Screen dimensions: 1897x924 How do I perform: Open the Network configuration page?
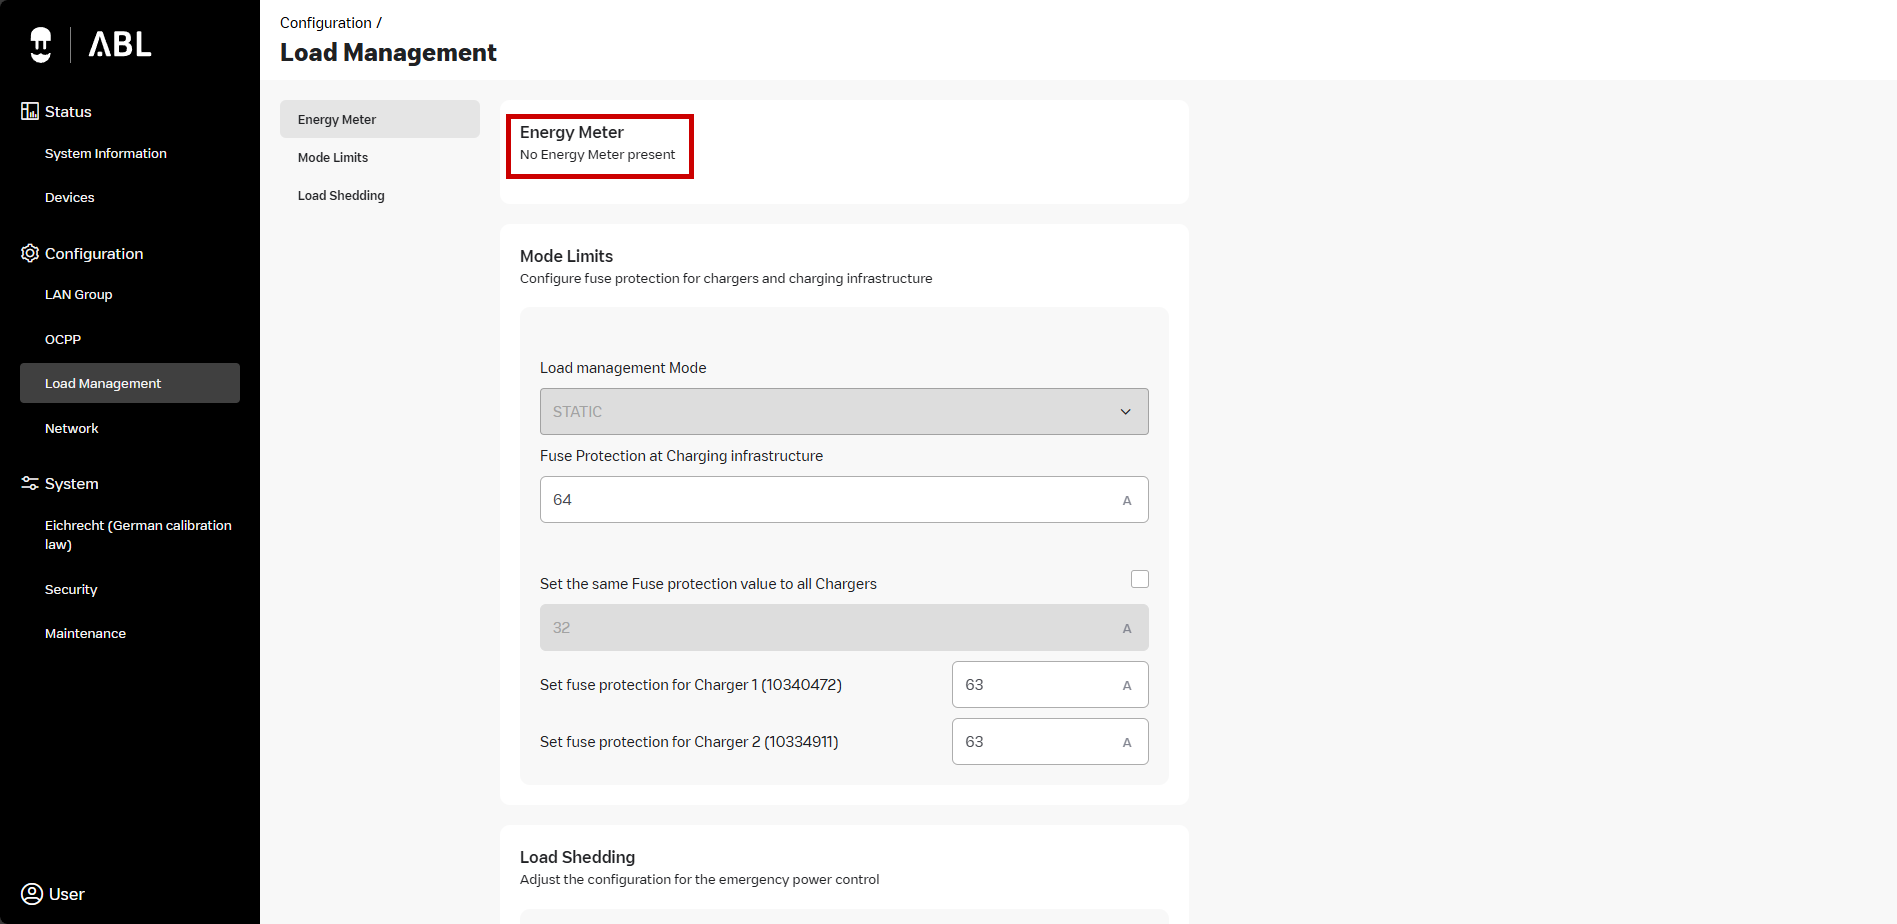coord(72,428)
